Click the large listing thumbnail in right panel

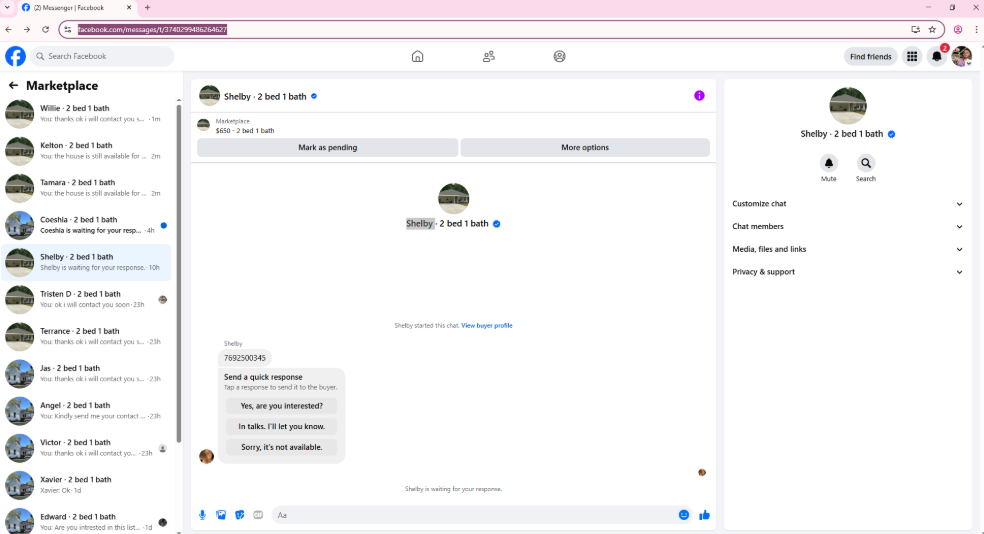848,105
